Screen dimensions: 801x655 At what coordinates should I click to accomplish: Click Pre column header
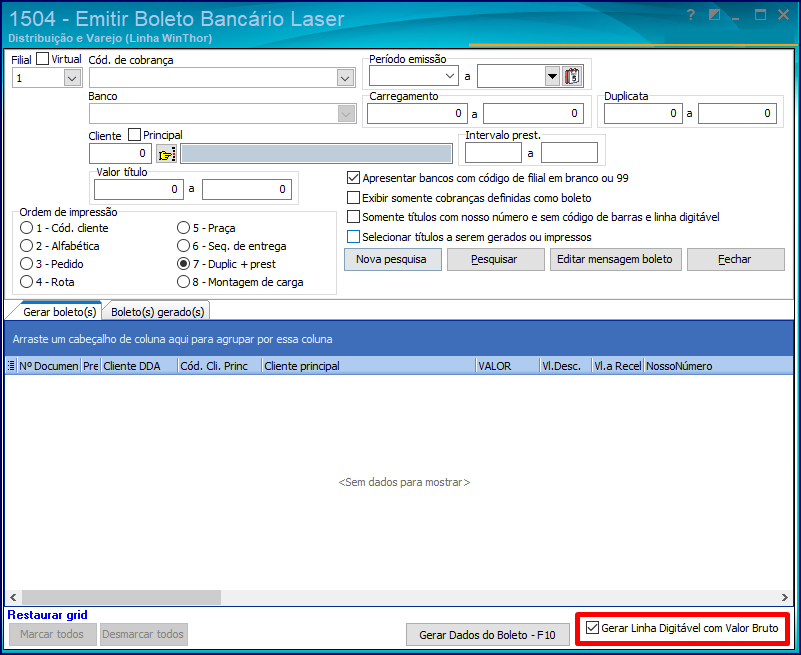point(91,366)
